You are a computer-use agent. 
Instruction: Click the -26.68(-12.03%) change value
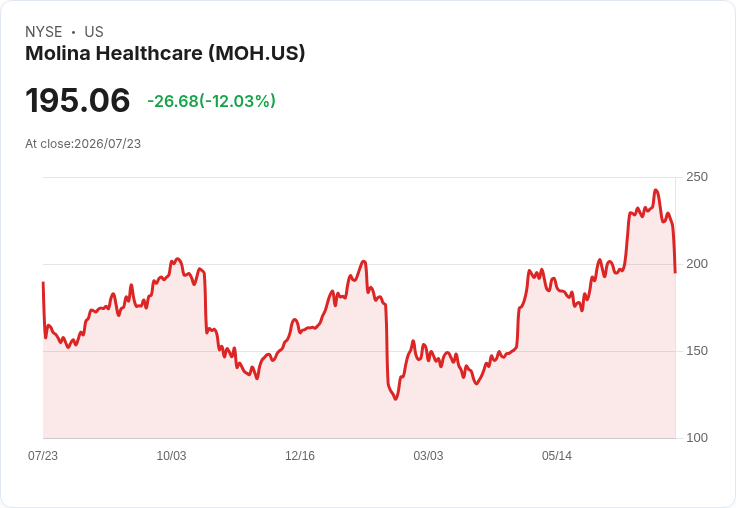[211, 101]
